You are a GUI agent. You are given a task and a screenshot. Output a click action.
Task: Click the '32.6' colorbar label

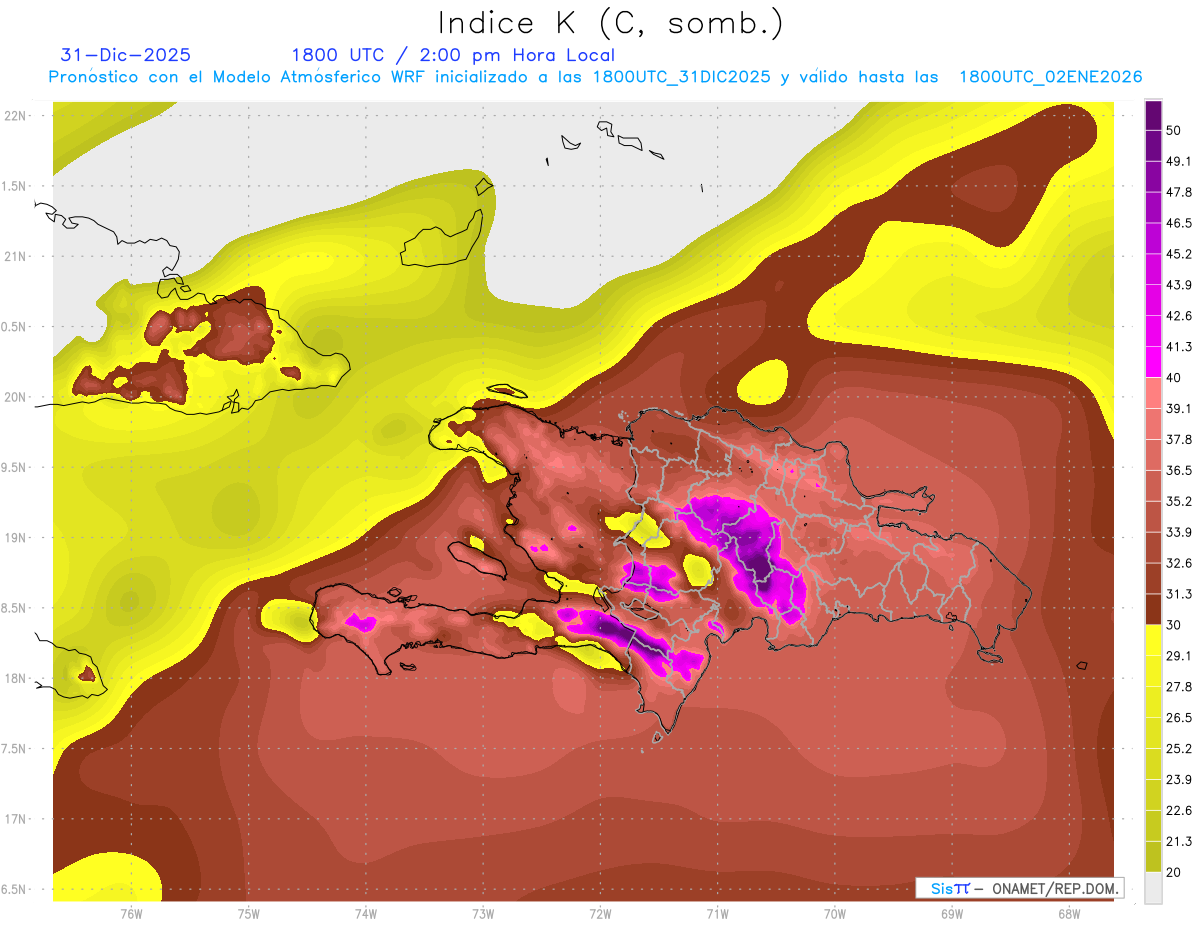1178,563
